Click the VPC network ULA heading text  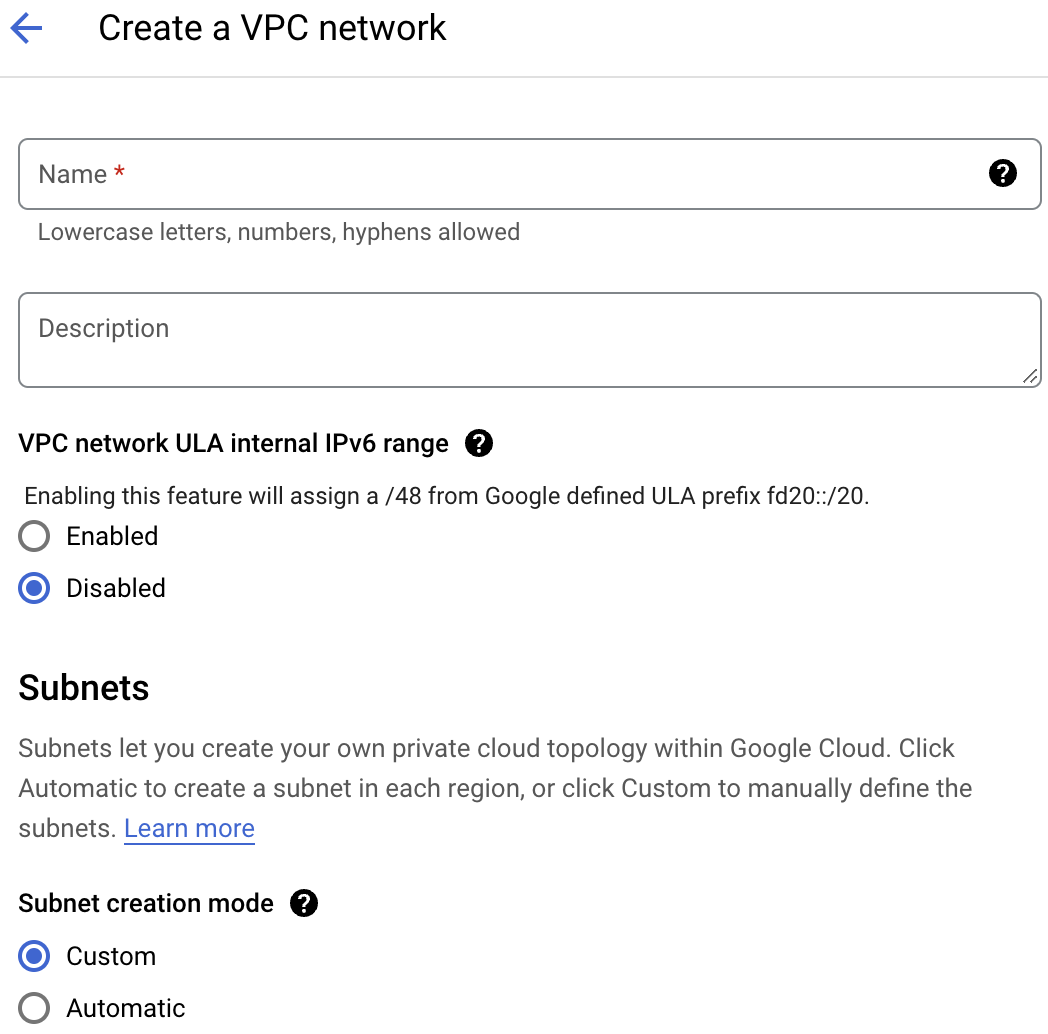pyautogui.click(x=232, y=443)
